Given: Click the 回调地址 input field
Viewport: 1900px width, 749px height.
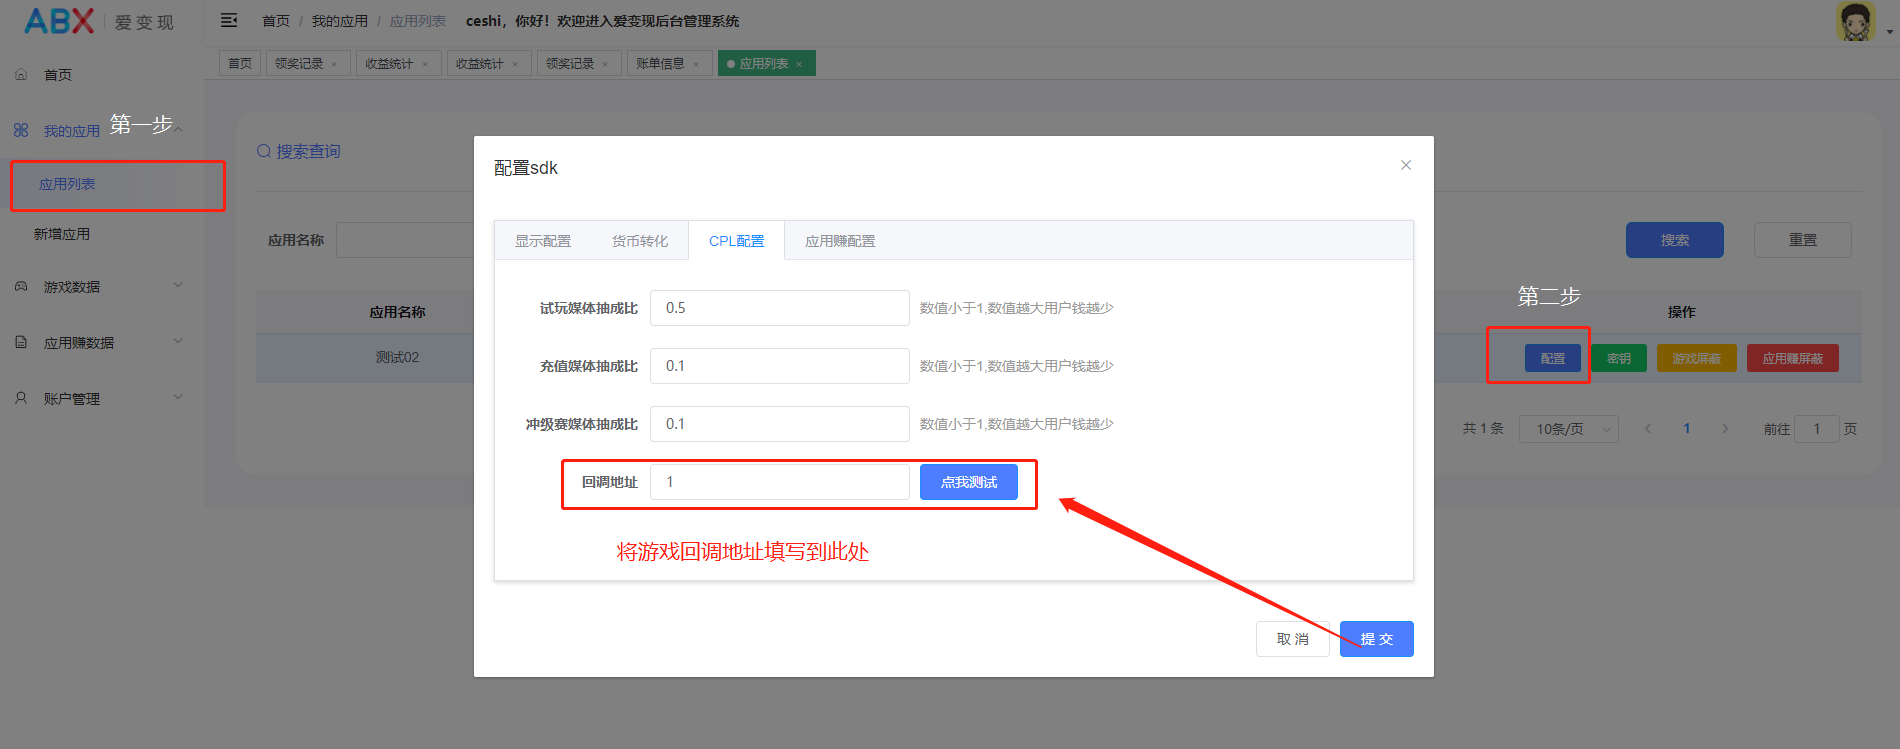Looking at the screenshot, I should click(x=779, y=482).
